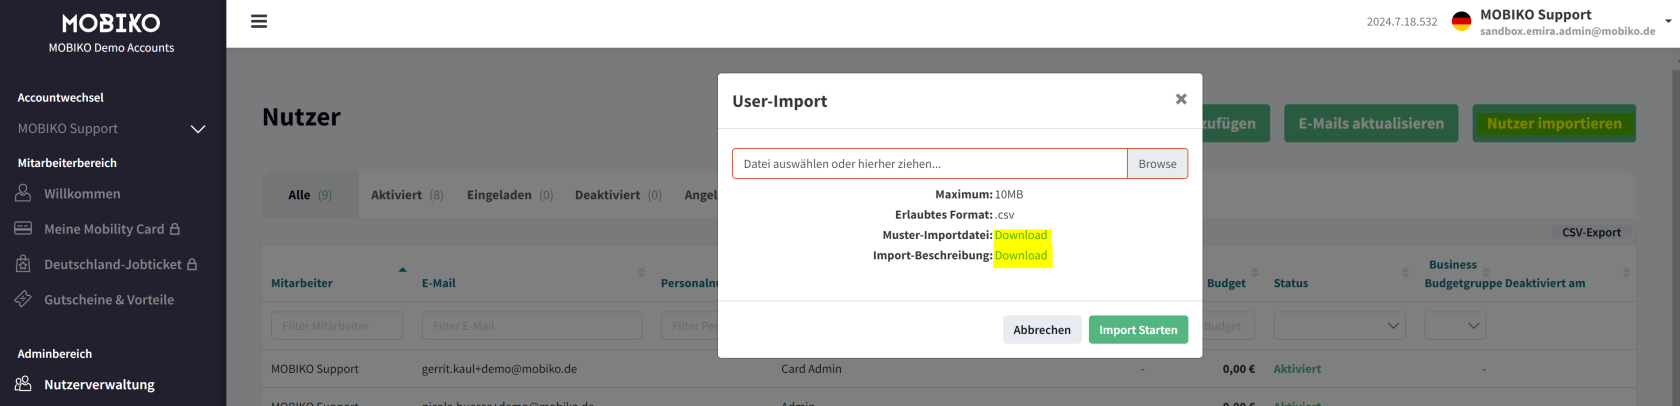Open the Business Budgetgruppe filter dropdown
The image size is (1680, 406).
[1455, 325]
